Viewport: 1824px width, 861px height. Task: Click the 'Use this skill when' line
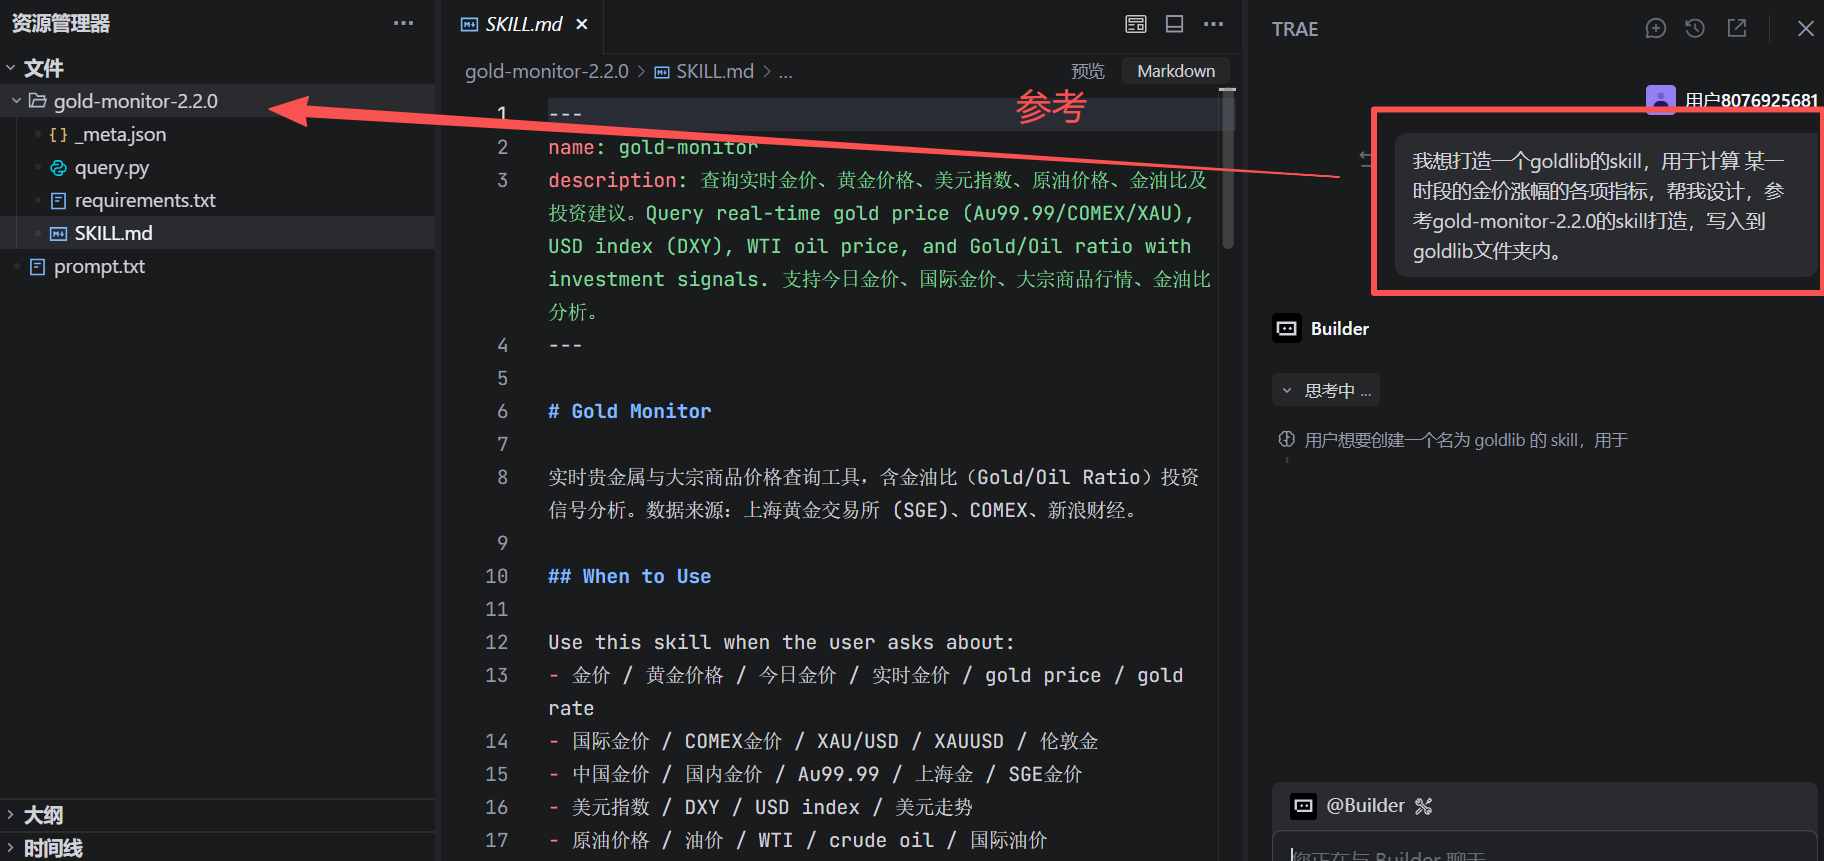pyautogui.click(x=781, y=642)
